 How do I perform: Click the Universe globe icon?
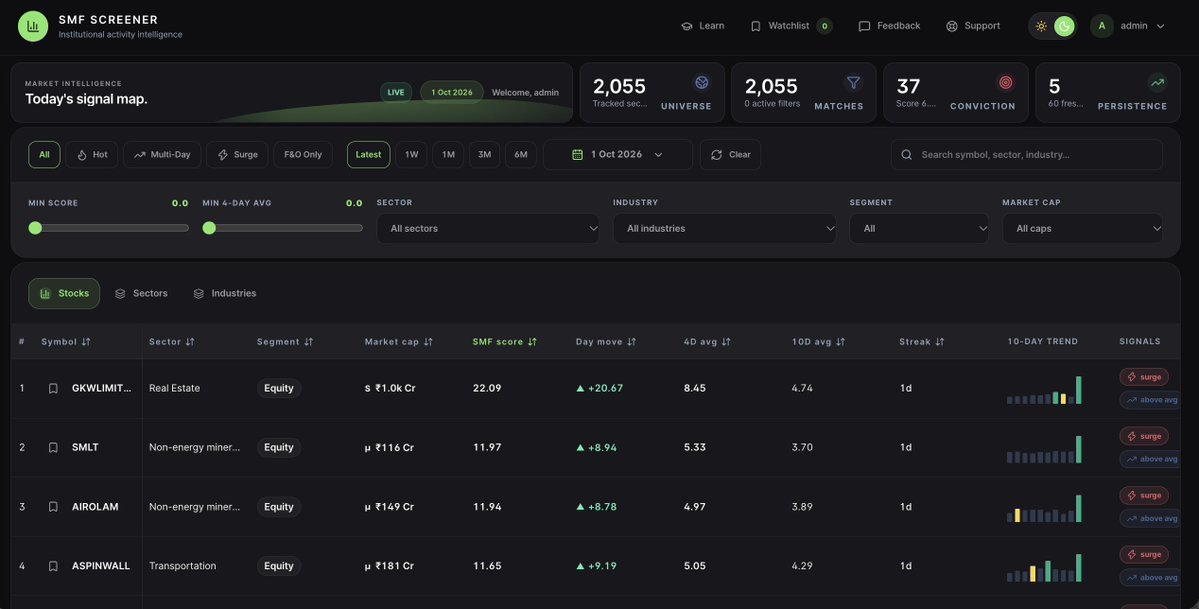[x=701, y=82]
